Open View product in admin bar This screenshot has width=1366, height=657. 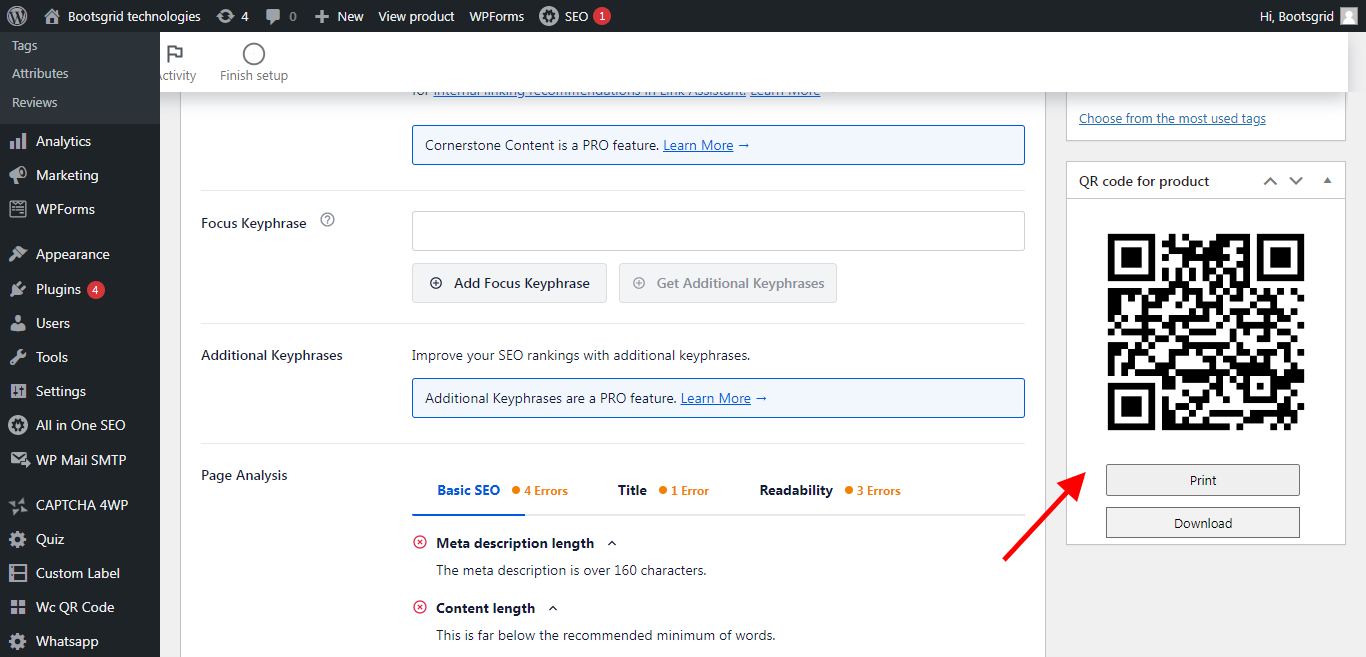[416, 16]
